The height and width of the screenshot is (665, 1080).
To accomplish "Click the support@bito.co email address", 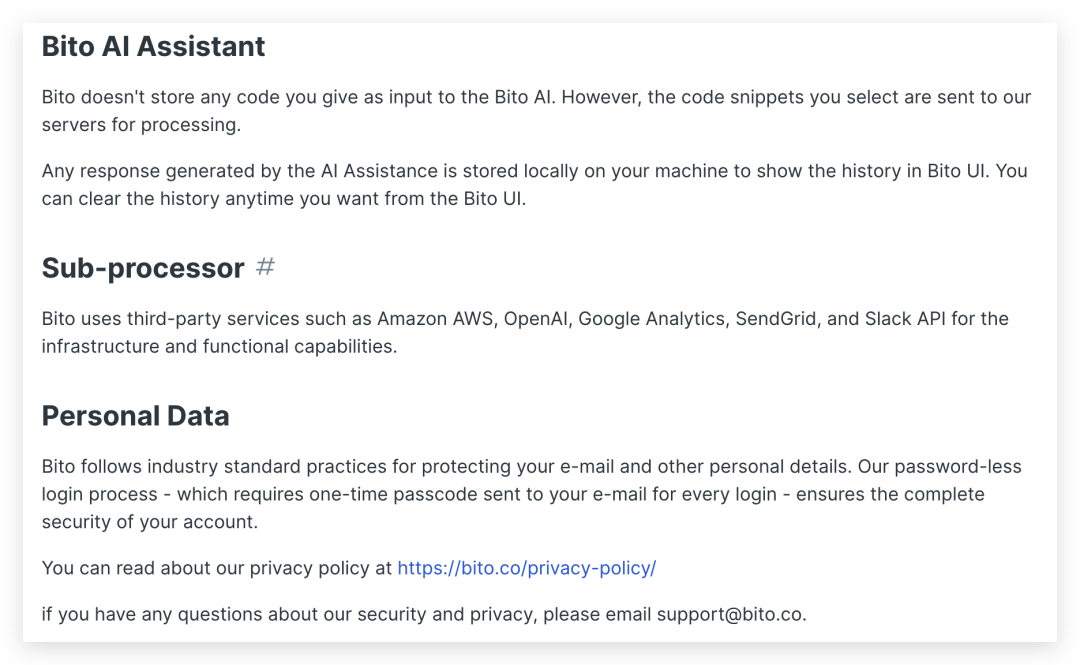I will (x=729, y=614).
